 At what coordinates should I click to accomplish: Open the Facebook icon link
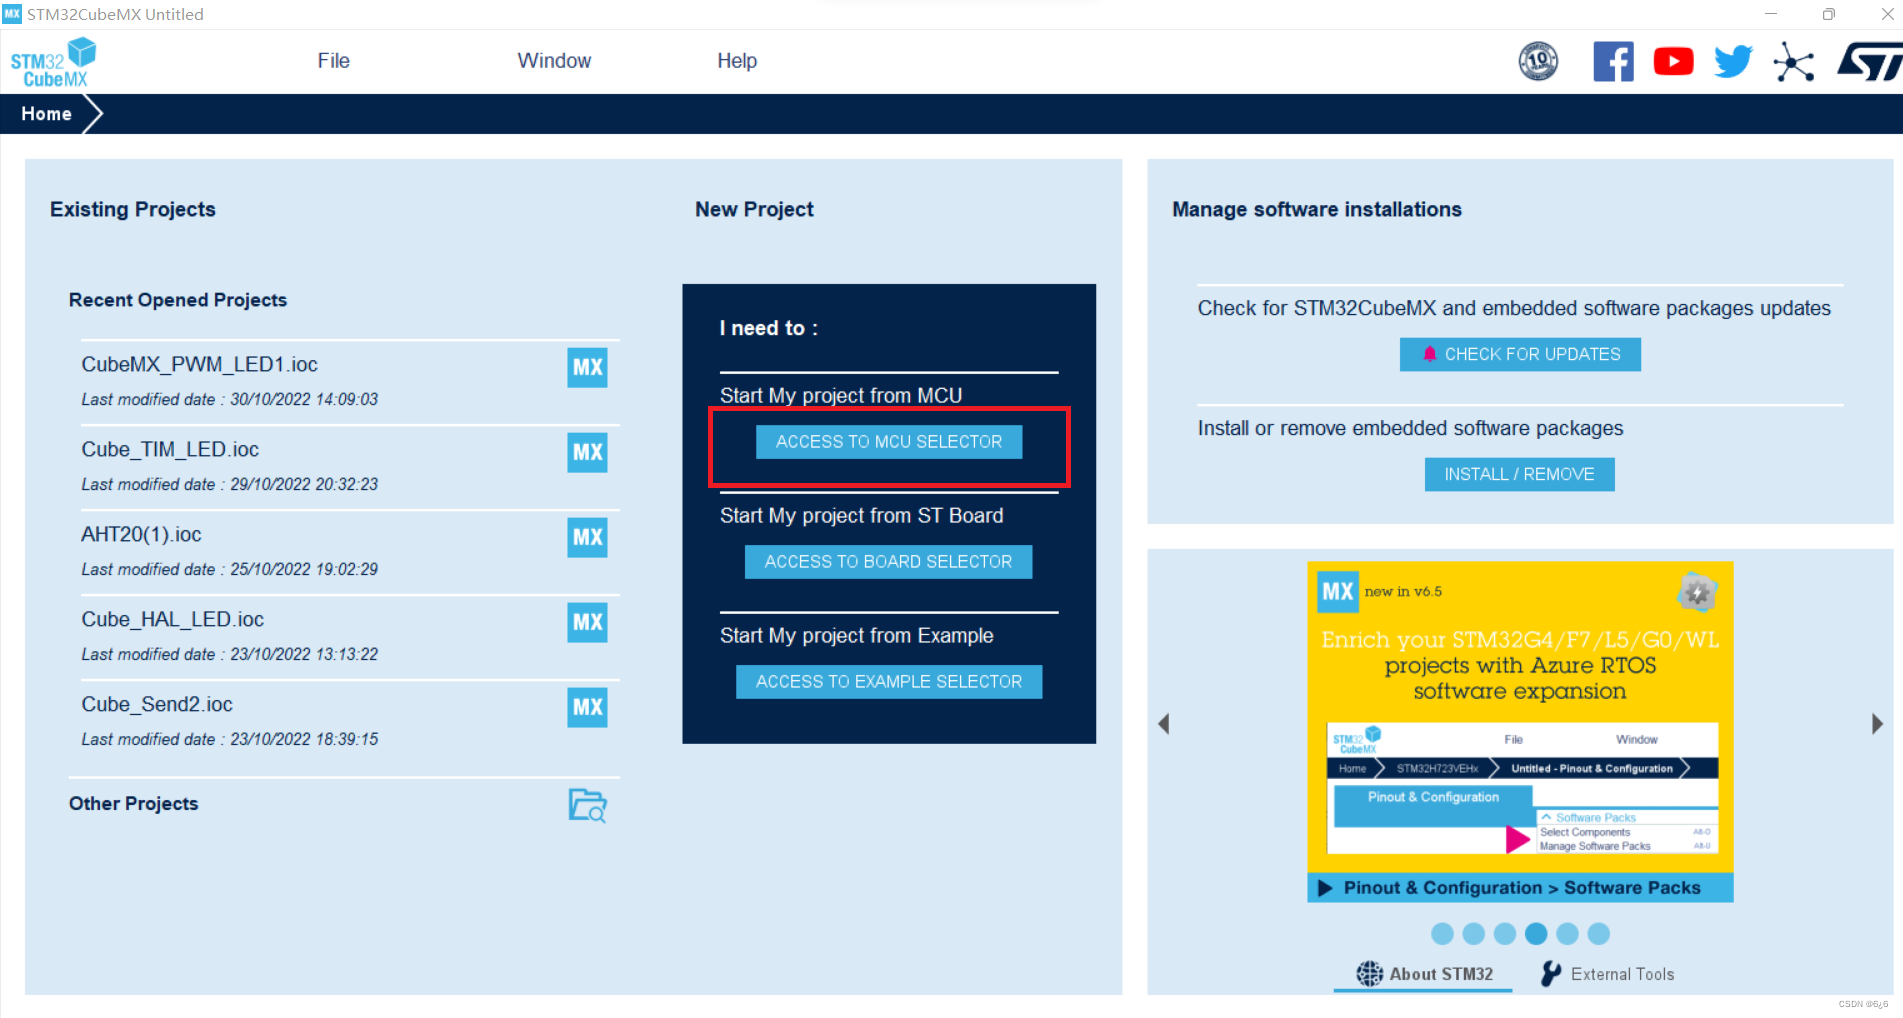(x=1613, y=62)
